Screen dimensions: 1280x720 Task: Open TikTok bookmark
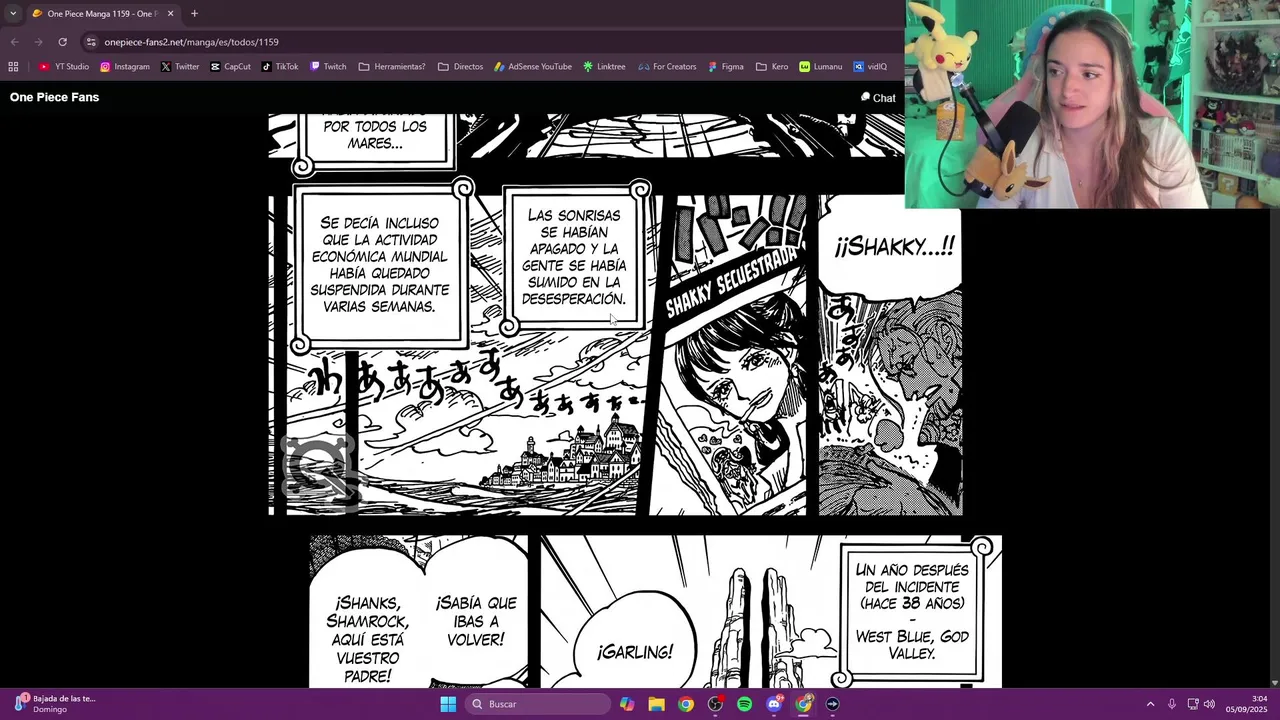[x=280, y=67]
